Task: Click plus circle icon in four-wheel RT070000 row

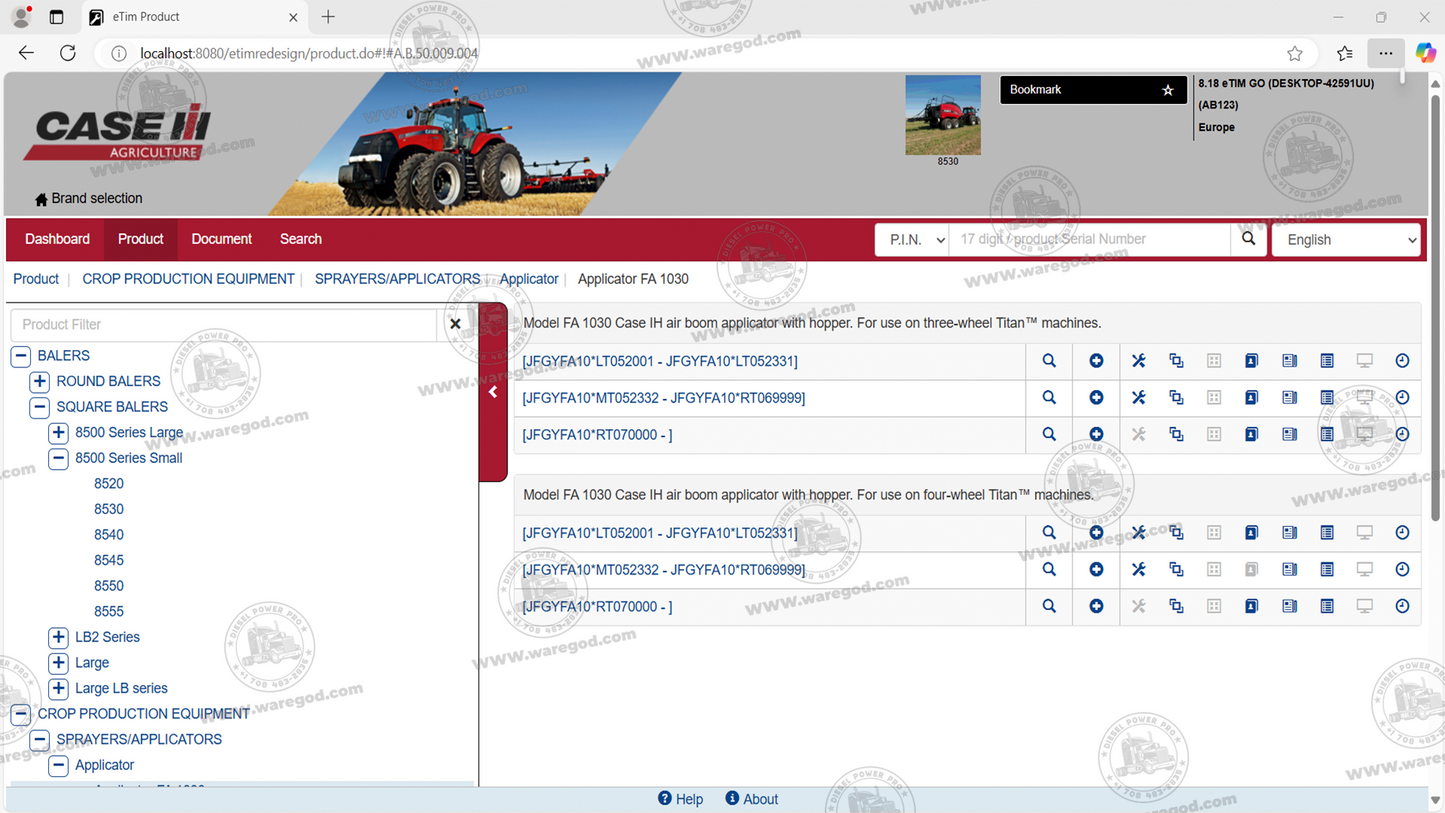Action: pos(1096,607)
